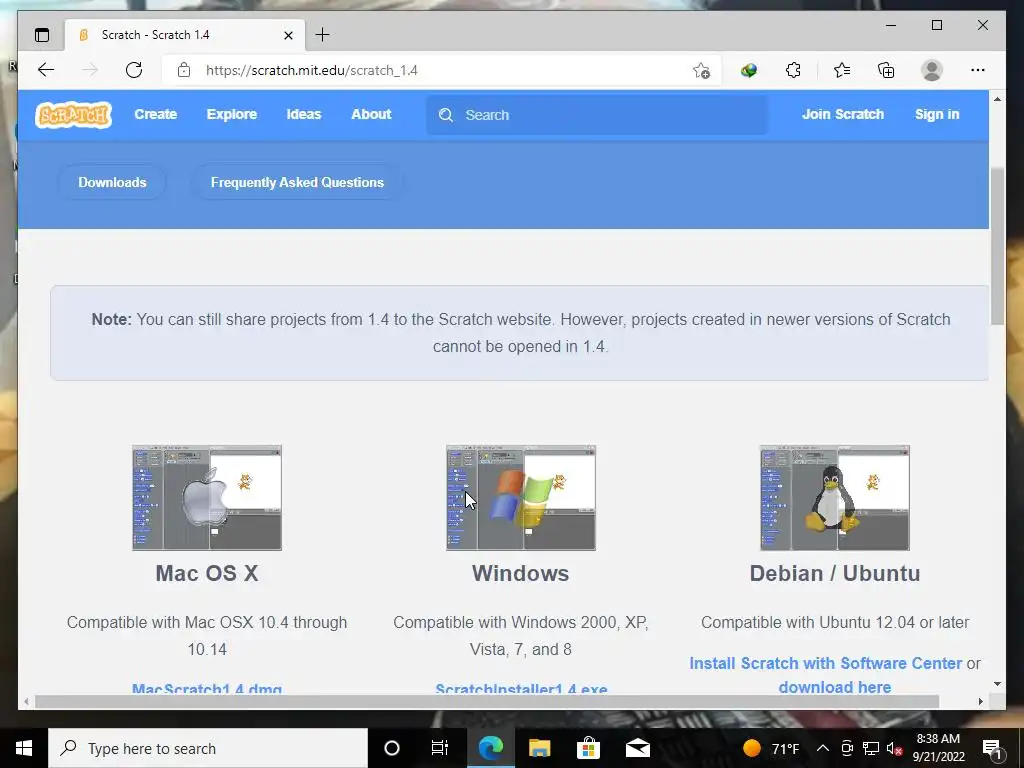Open the Internet Download Manager extension icon
The image size is (1024, 768).
click(748, 70)
